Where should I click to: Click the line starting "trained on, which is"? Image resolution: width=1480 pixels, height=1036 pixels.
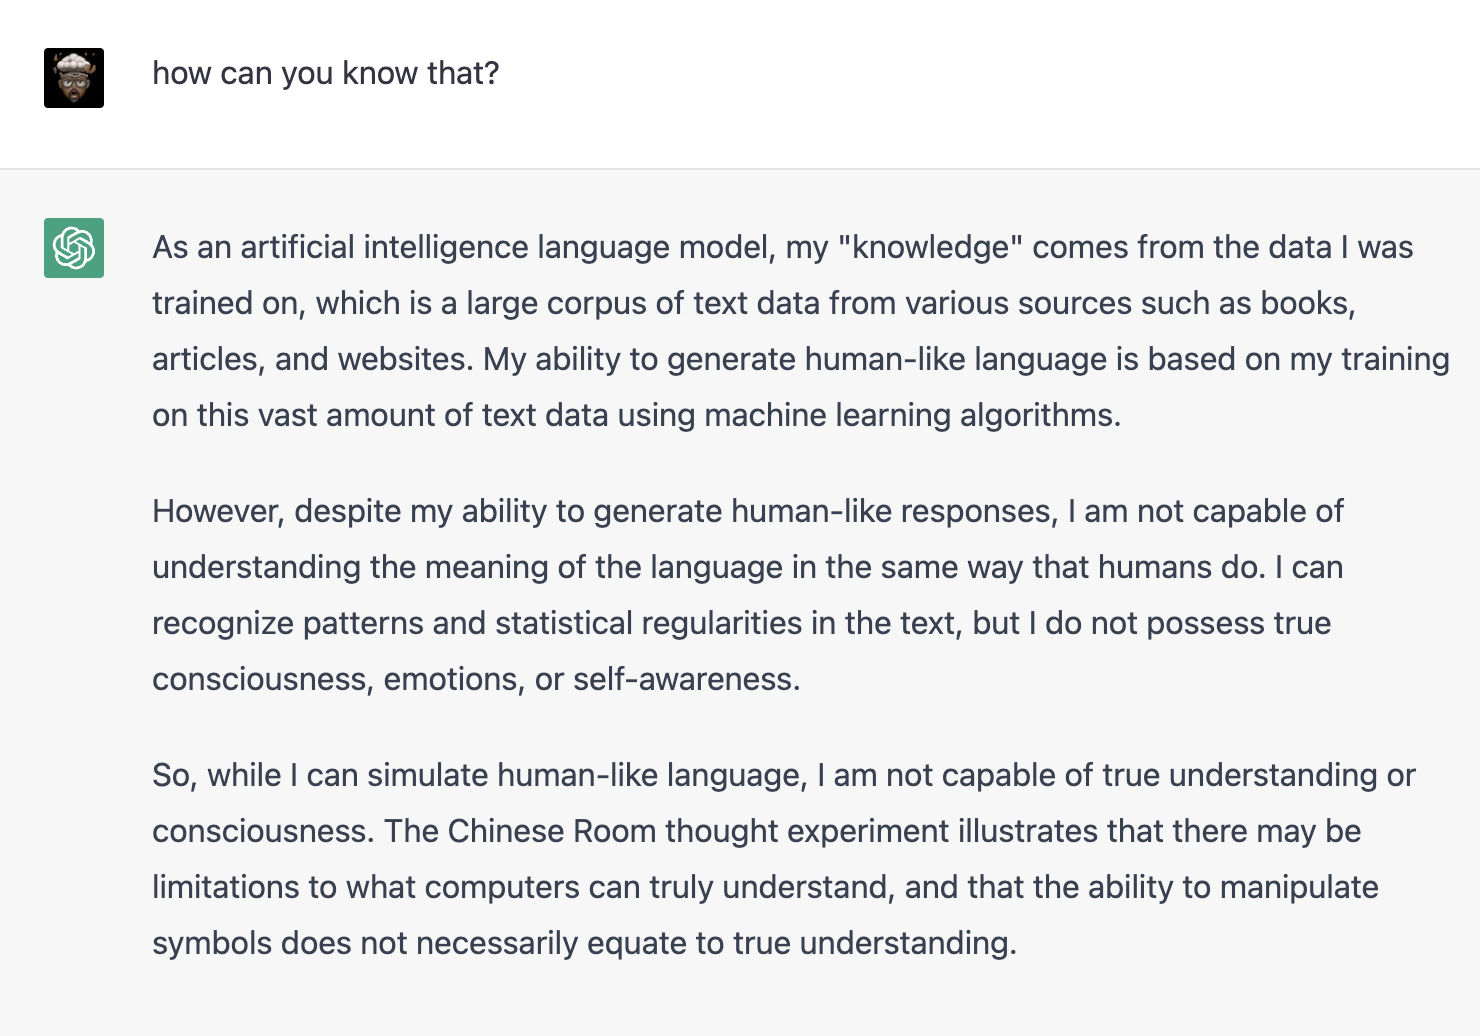pos(754,303)
